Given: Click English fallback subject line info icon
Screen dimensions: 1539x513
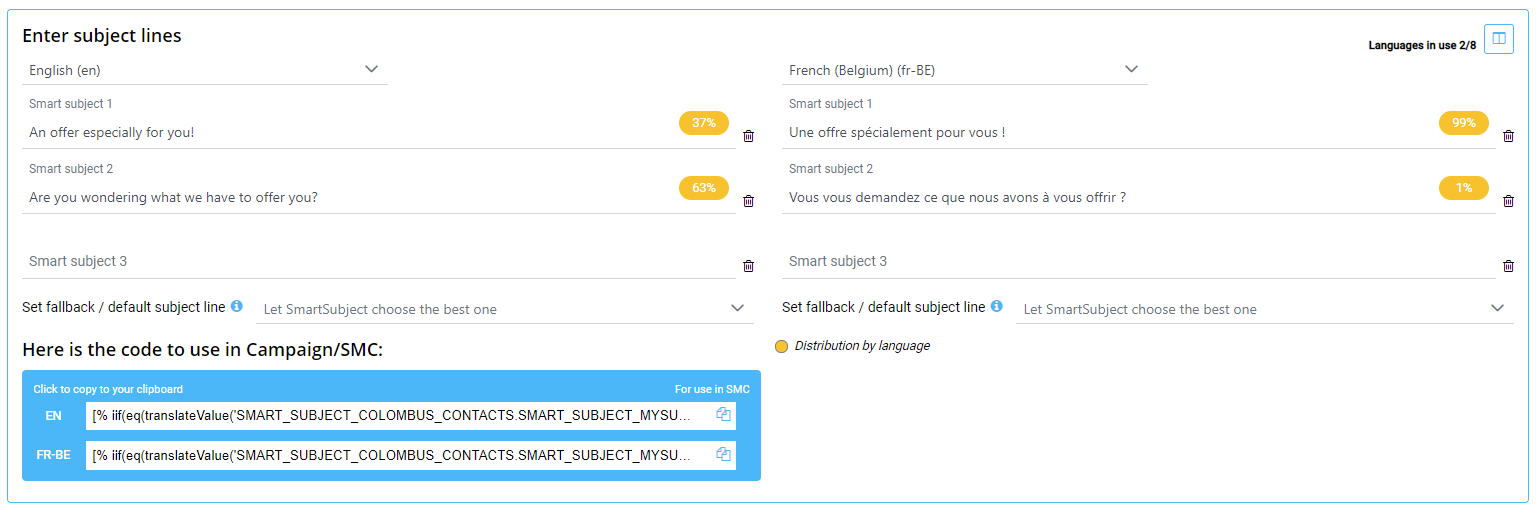Looking at the screenshot, I should click(237, 306).
